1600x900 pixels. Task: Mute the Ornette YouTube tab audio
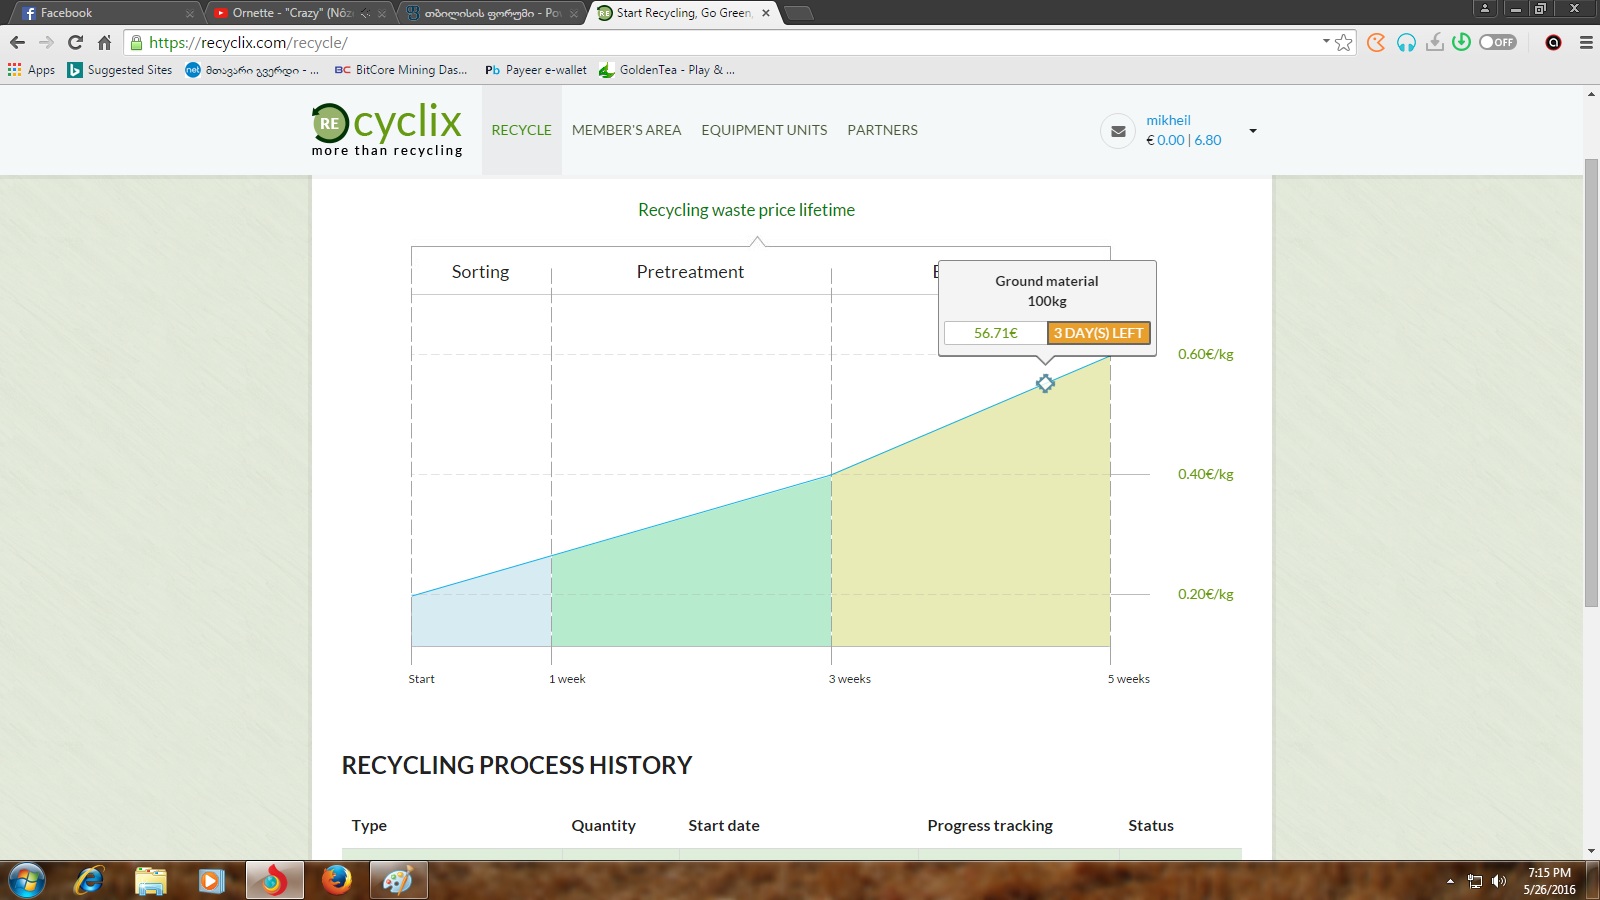click(x=365, y=14)
